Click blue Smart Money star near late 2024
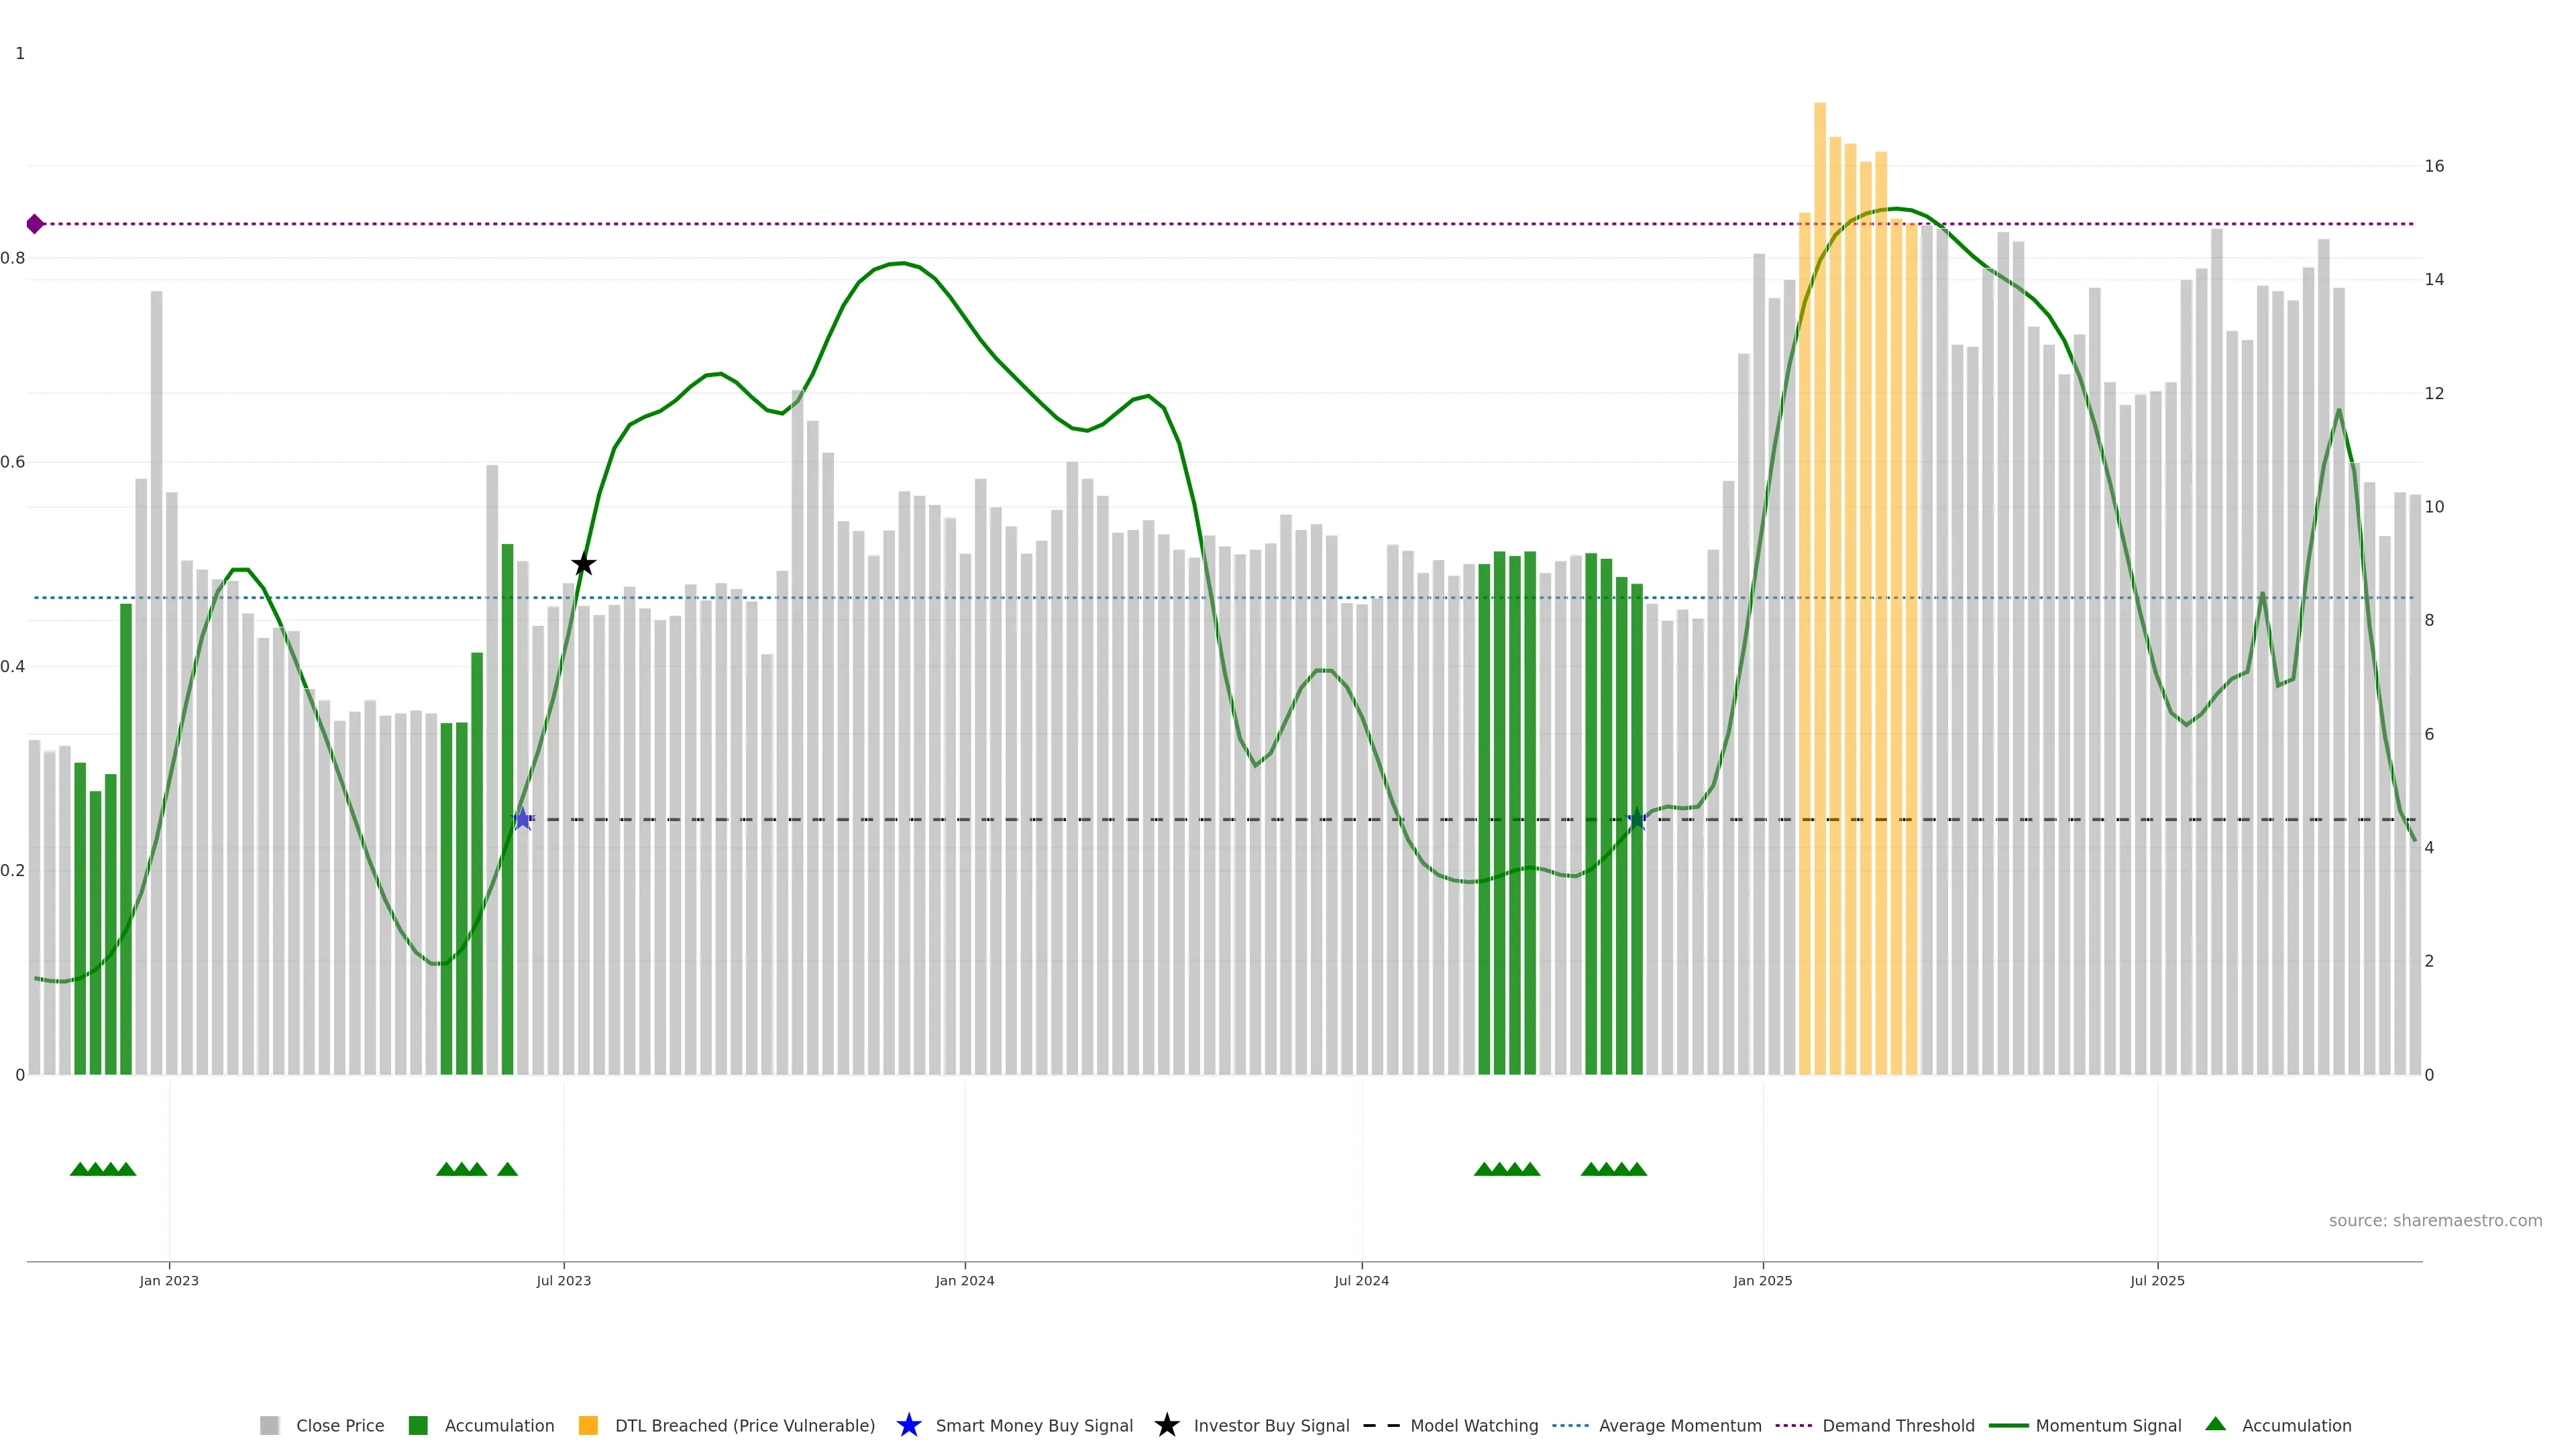 1636,820
